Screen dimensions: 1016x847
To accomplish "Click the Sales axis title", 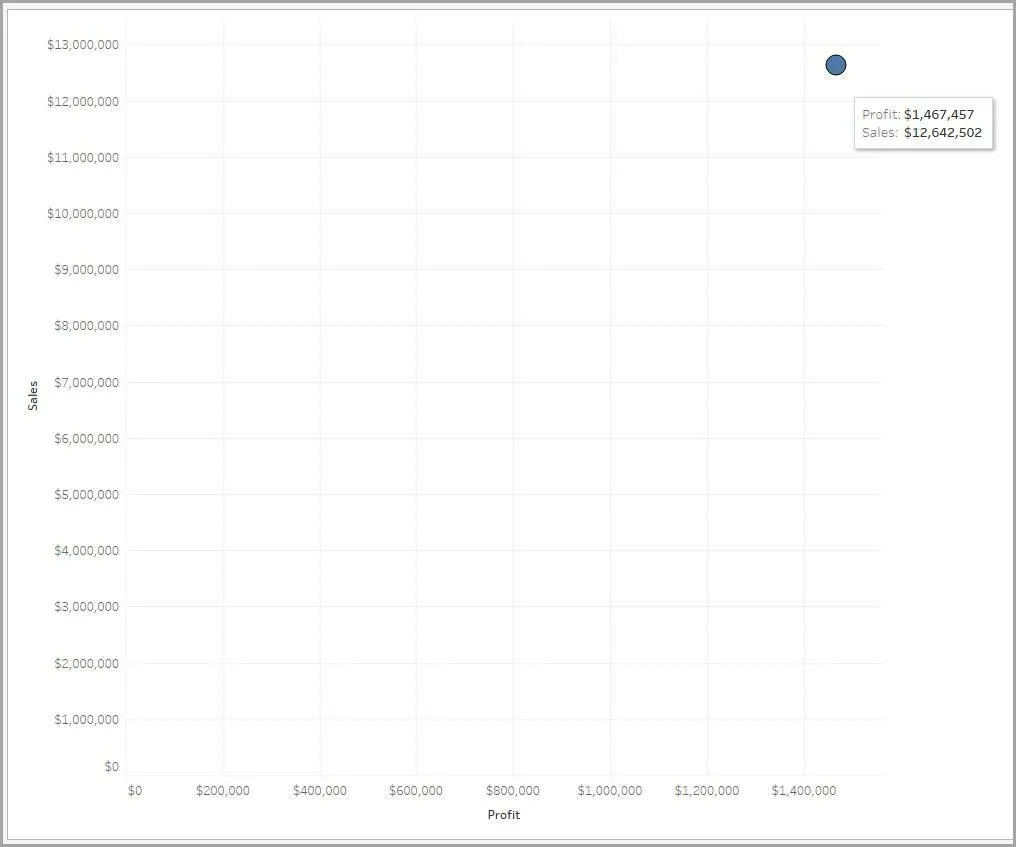I will pyautogui.click(x=33, y=395).
